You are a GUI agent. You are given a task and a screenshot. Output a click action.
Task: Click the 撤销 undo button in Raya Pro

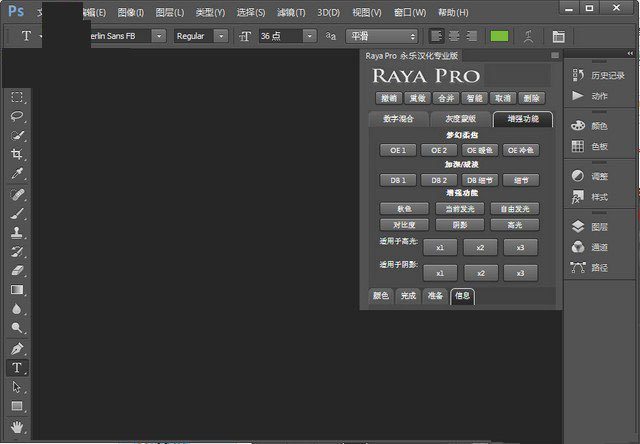pyautogui.click(x=389, y=98)
